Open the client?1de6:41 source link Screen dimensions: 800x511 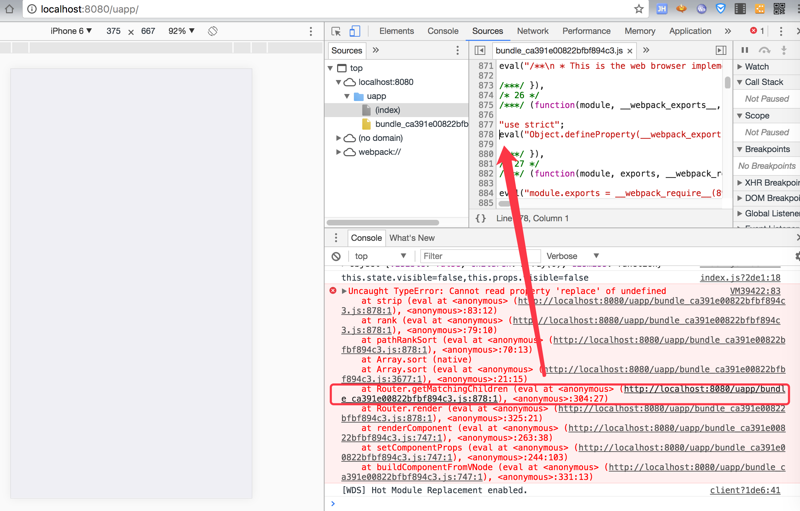tap(745, 490)
